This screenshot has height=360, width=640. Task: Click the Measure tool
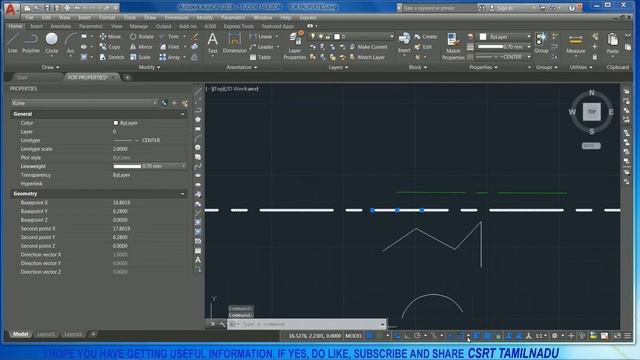point(576,44)
